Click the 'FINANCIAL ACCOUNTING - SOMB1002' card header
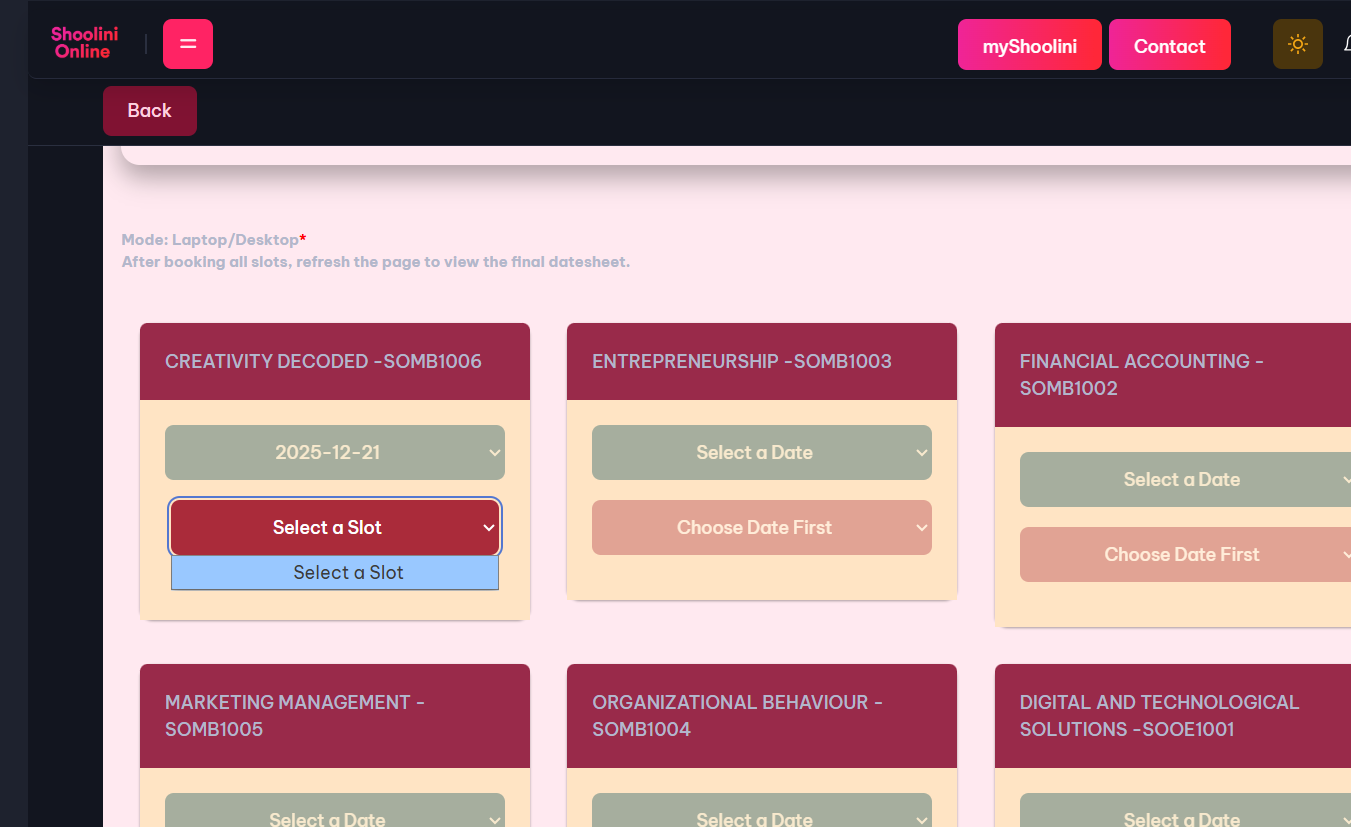The image size is (1351, 827). tap(1173, 375)
